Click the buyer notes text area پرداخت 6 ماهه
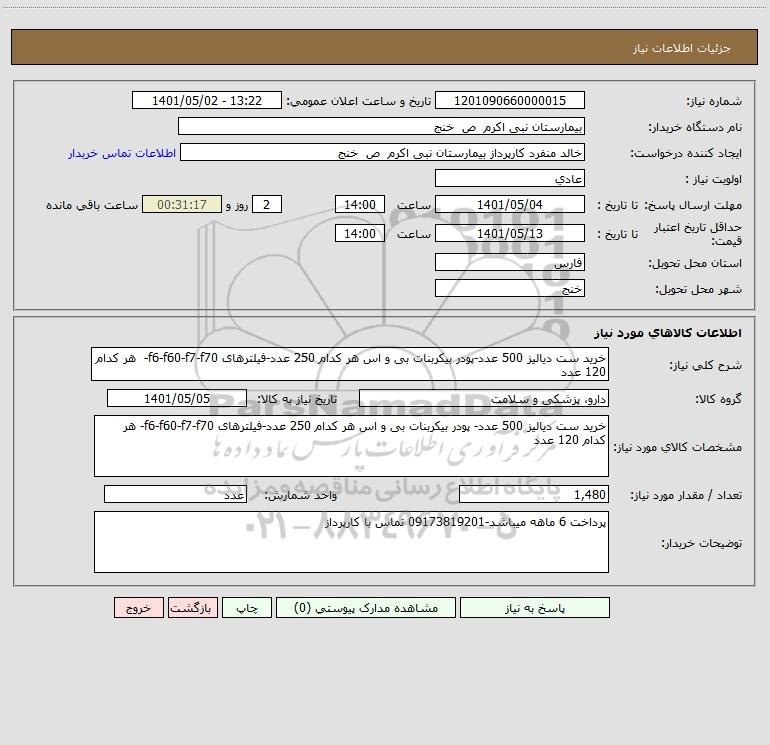 [x=351, y=542]
